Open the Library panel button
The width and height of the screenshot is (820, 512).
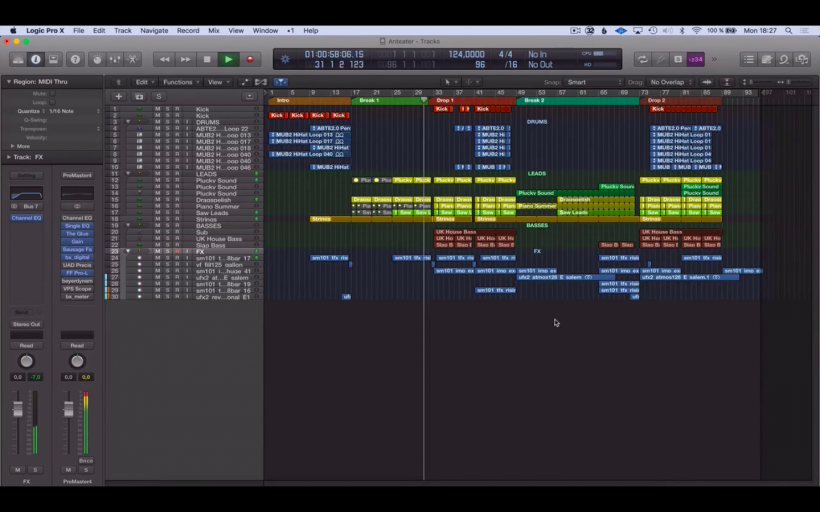pyautogui.click(x=18, y=60)
